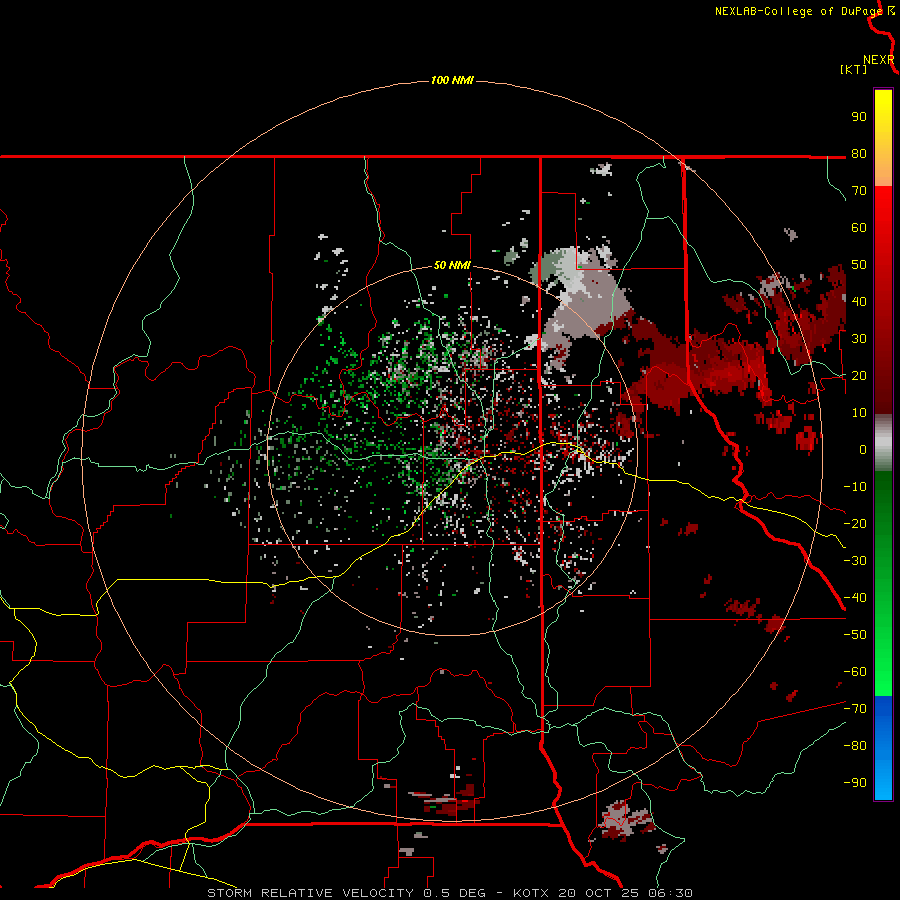Click the [KT] units label above the color scale
Screen dimensions: 900x900
[853, 69]
